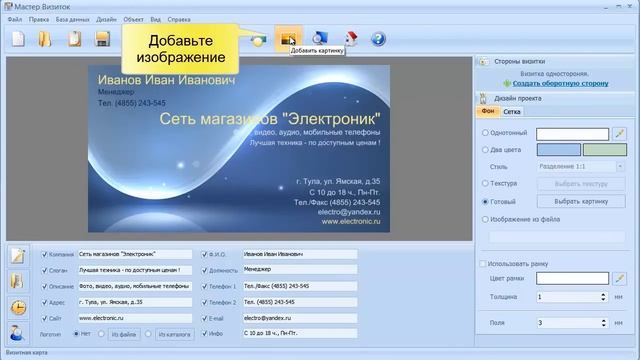Increase Поля with the up arrow
The width and height of the screenshot is (640, 360).
click(603, 320)
